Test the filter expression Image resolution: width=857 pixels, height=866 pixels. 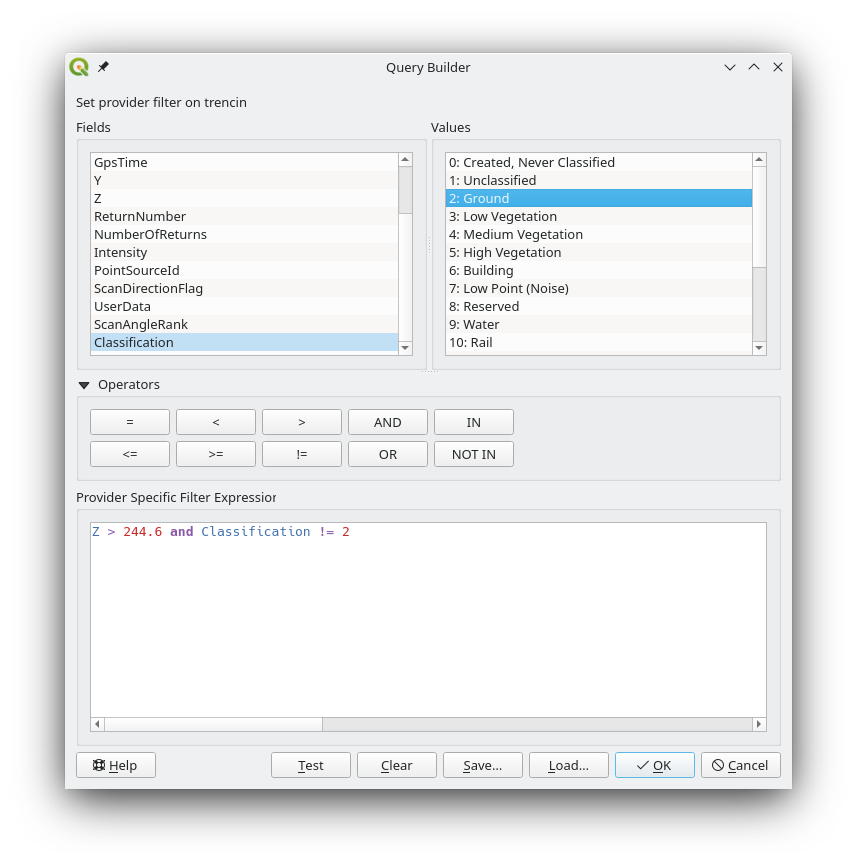(311, 765)
